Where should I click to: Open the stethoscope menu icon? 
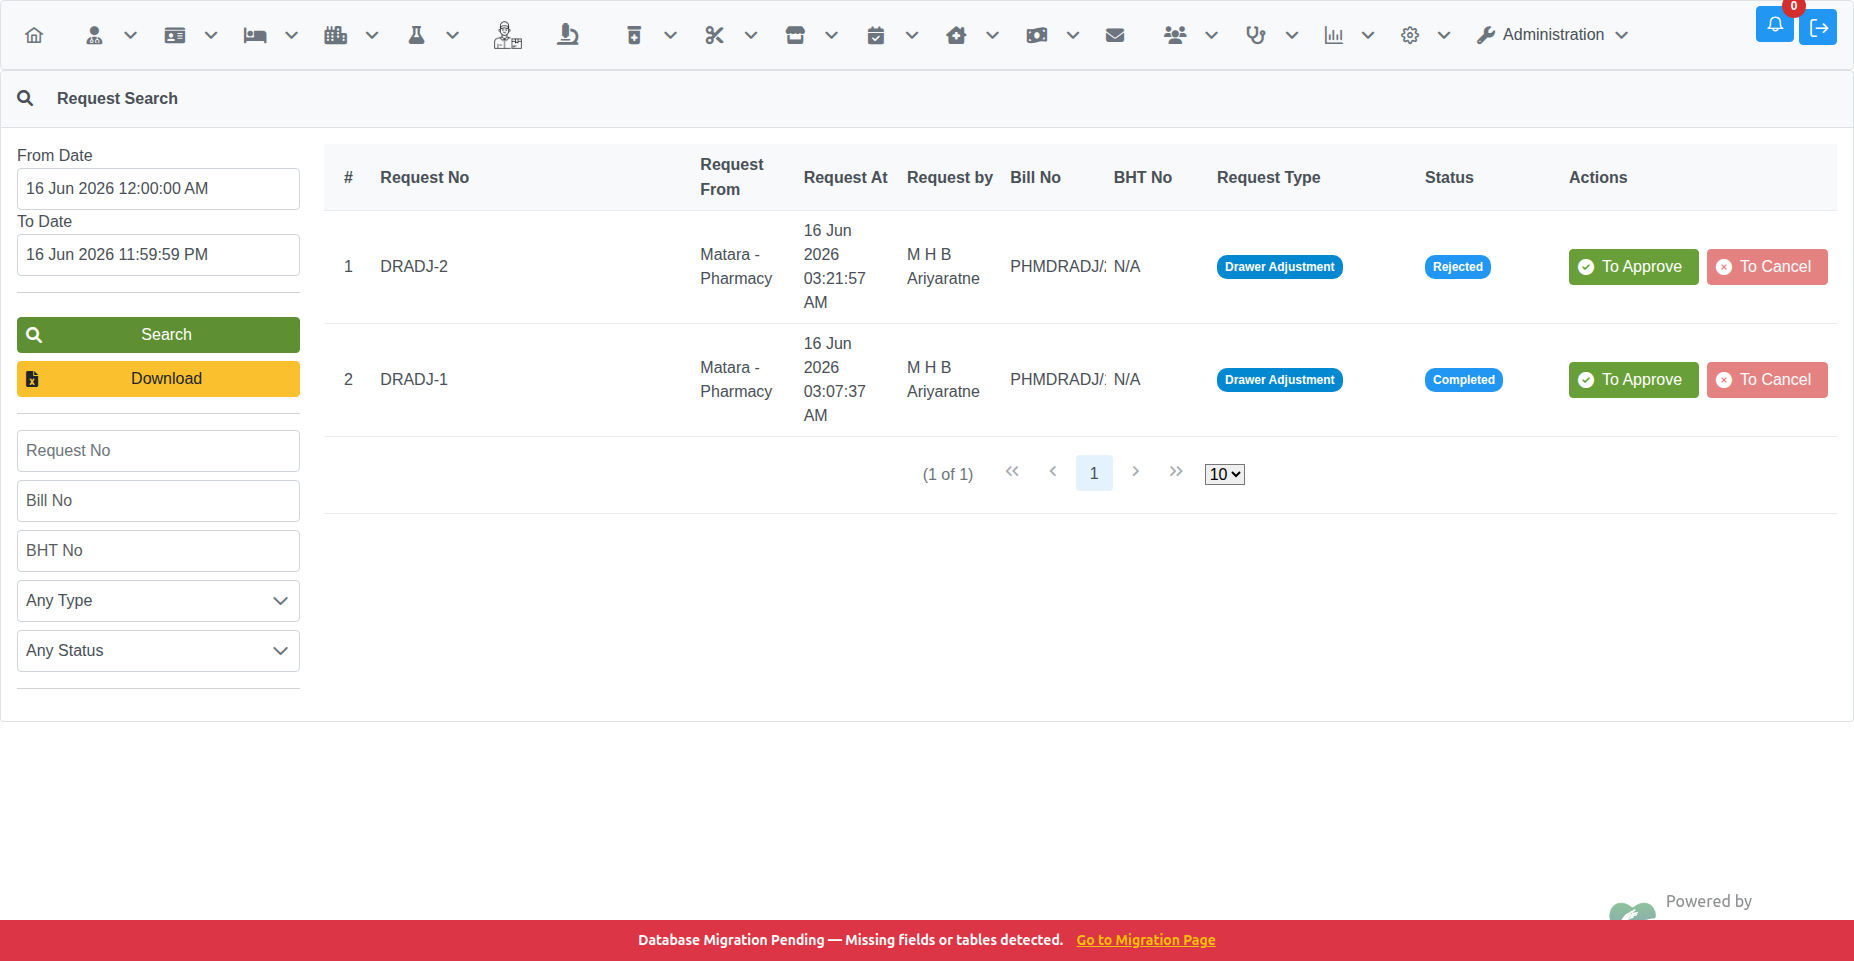coord(1256,35)
